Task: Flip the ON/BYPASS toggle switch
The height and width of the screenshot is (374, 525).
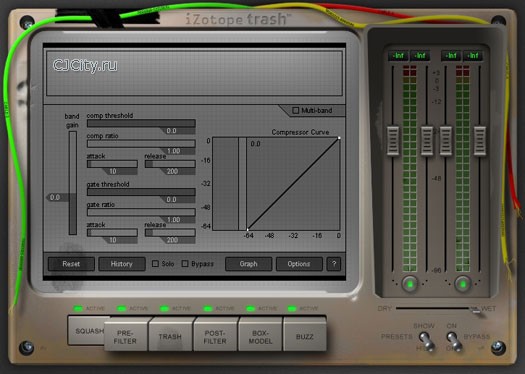Action: [x=454, y=341]
